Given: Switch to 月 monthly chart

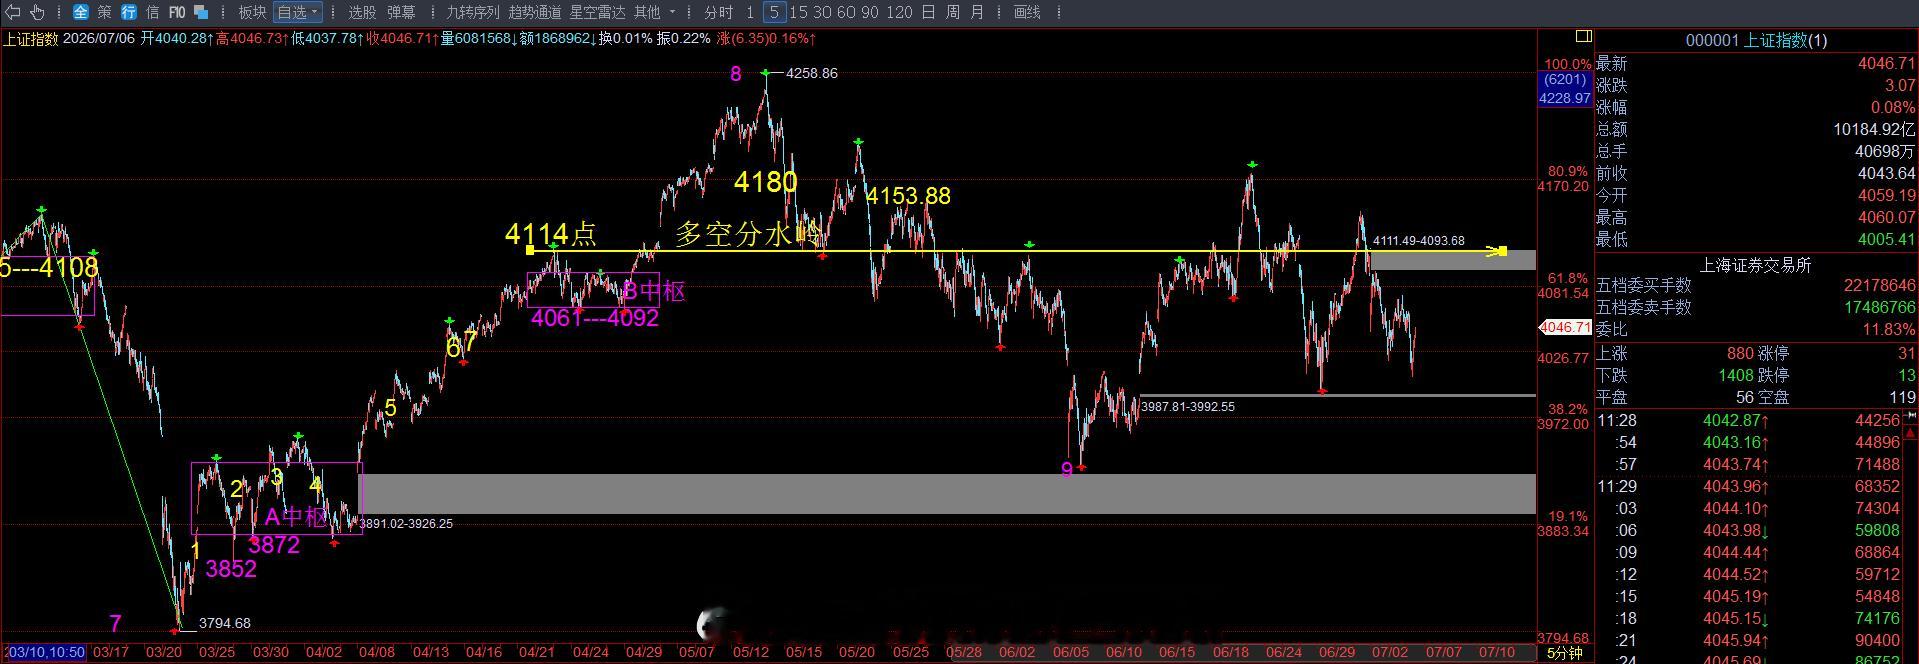Looking at the screenshot, I should pos(977,12).
